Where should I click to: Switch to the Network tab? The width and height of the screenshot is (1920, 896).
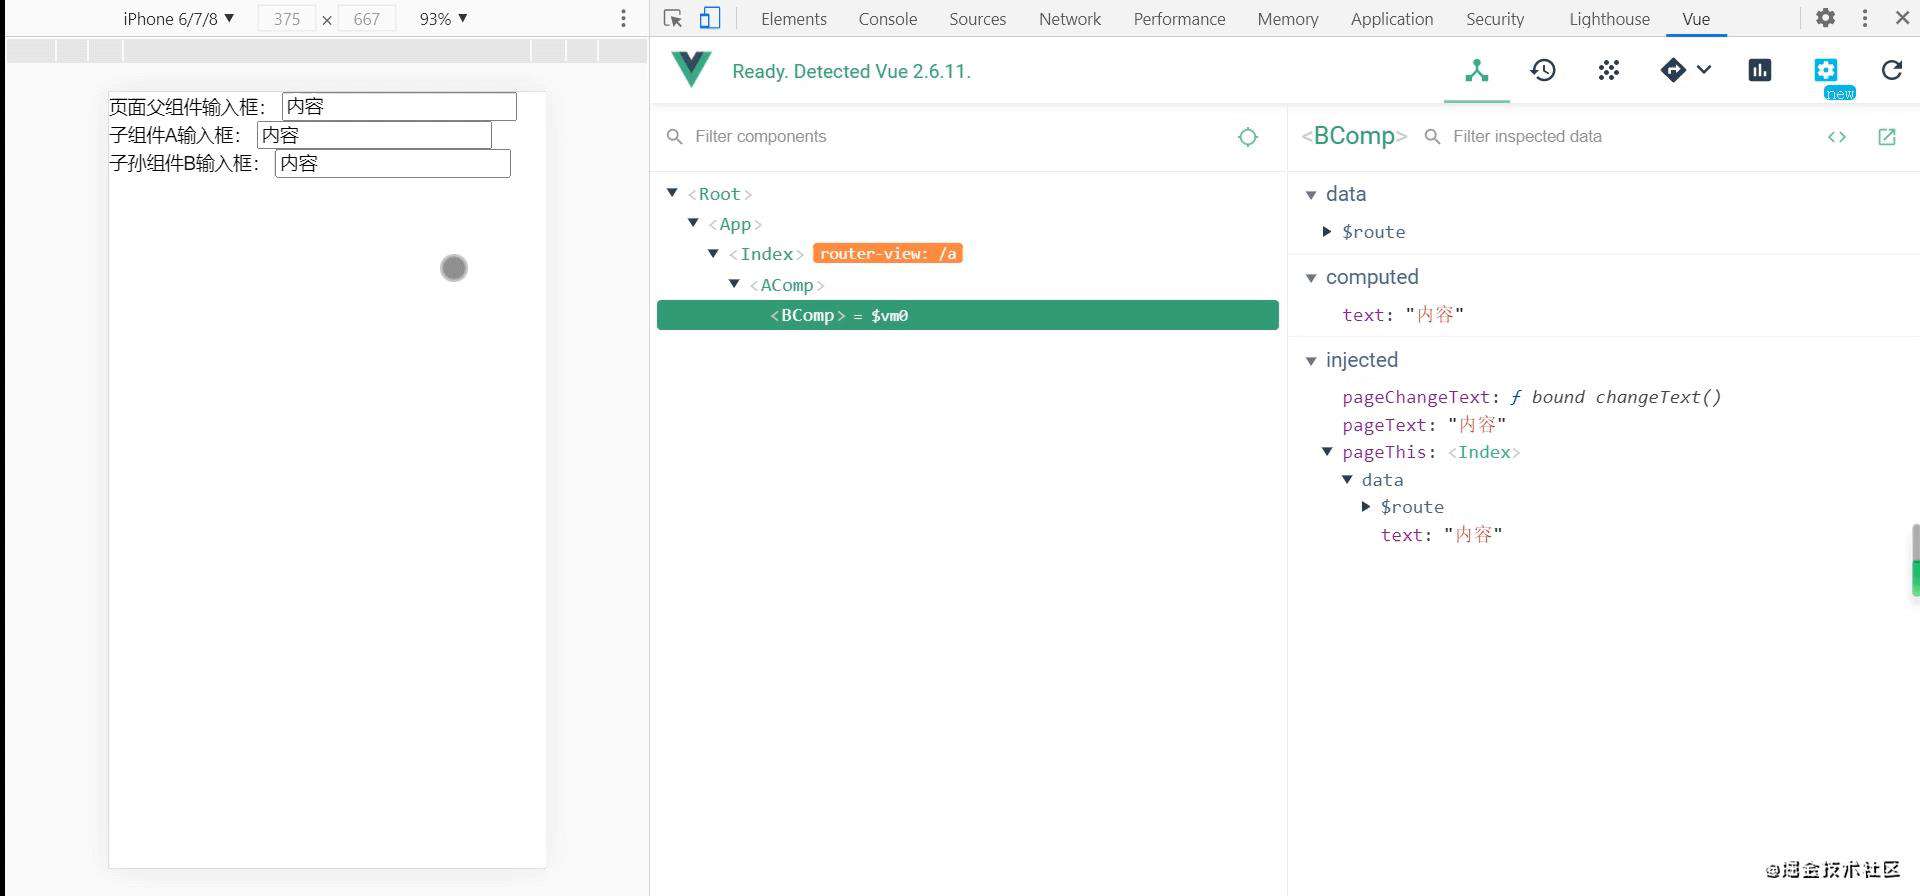coord(1070,19)
